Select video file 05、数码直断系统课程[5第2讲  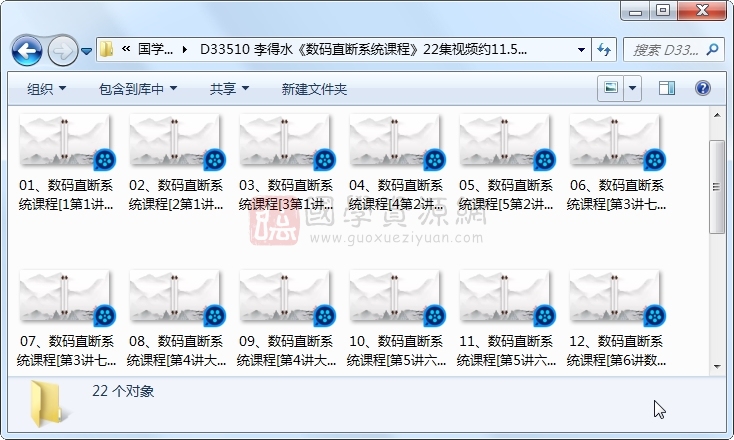point(506,162)
